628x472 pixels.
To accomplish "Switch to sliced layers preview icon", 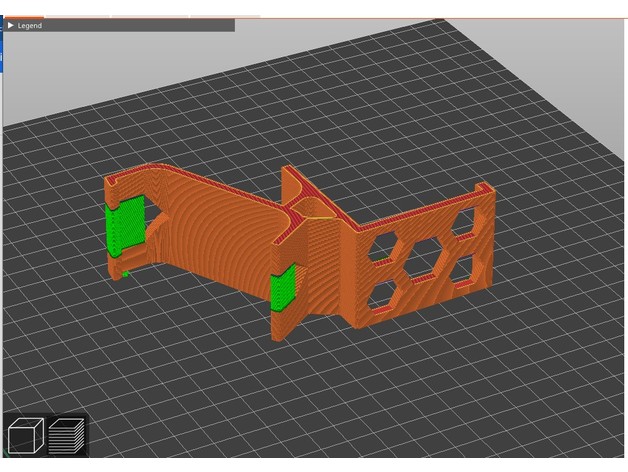I will pos(66,436).
